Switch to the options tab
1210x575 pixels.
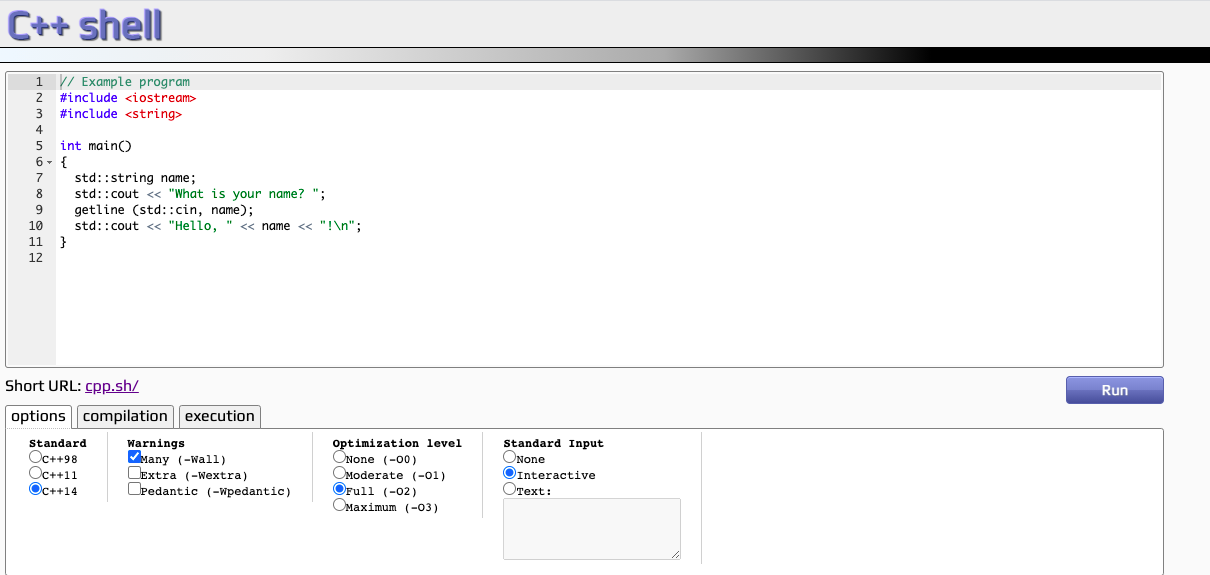[x=38, y=416]
